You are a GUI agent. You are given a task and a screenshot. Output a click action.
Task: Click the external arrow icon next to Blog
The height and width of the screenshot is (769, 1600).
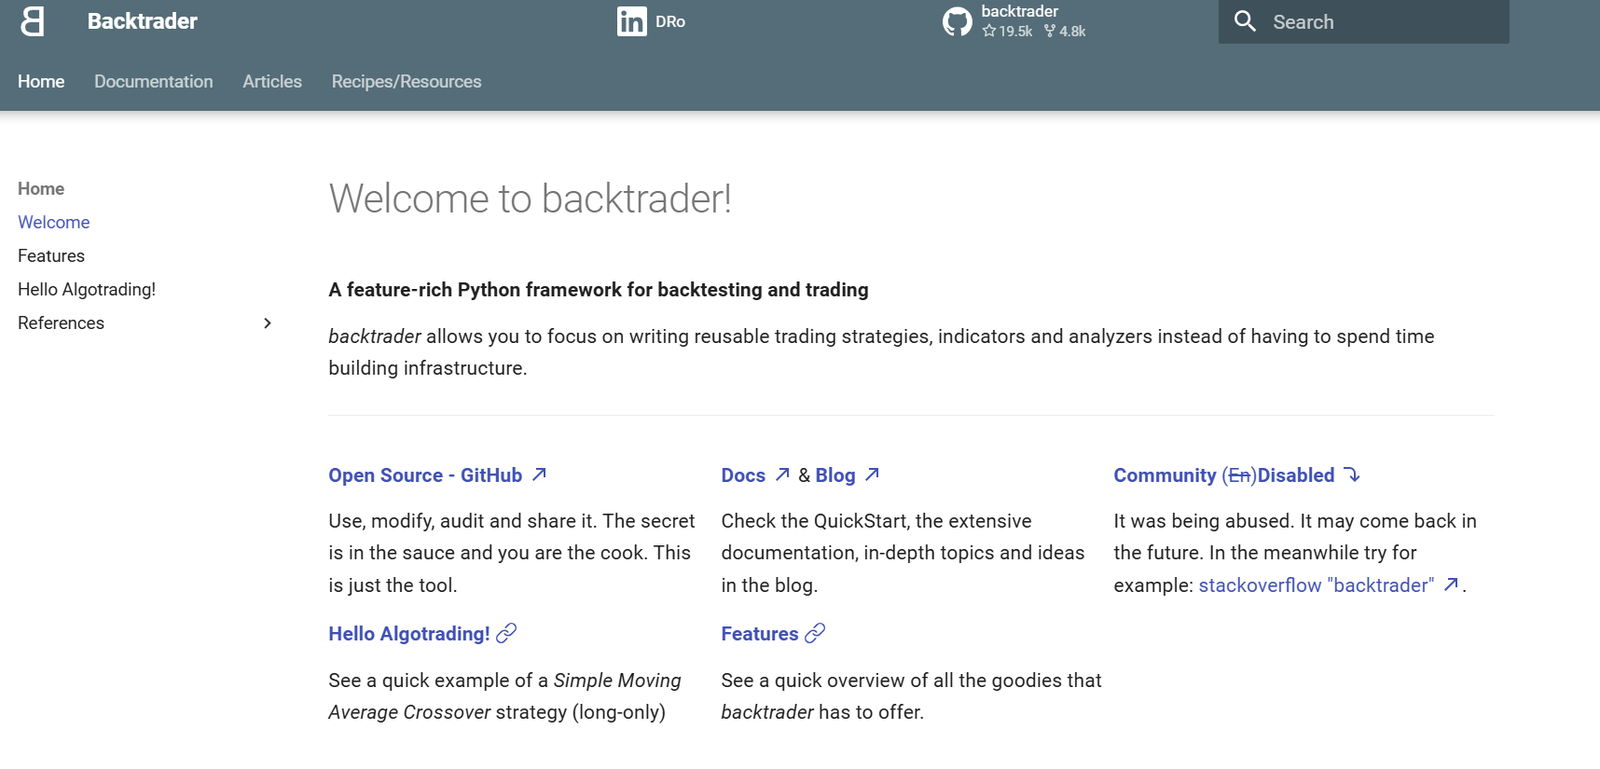click(x=872, y=475)
